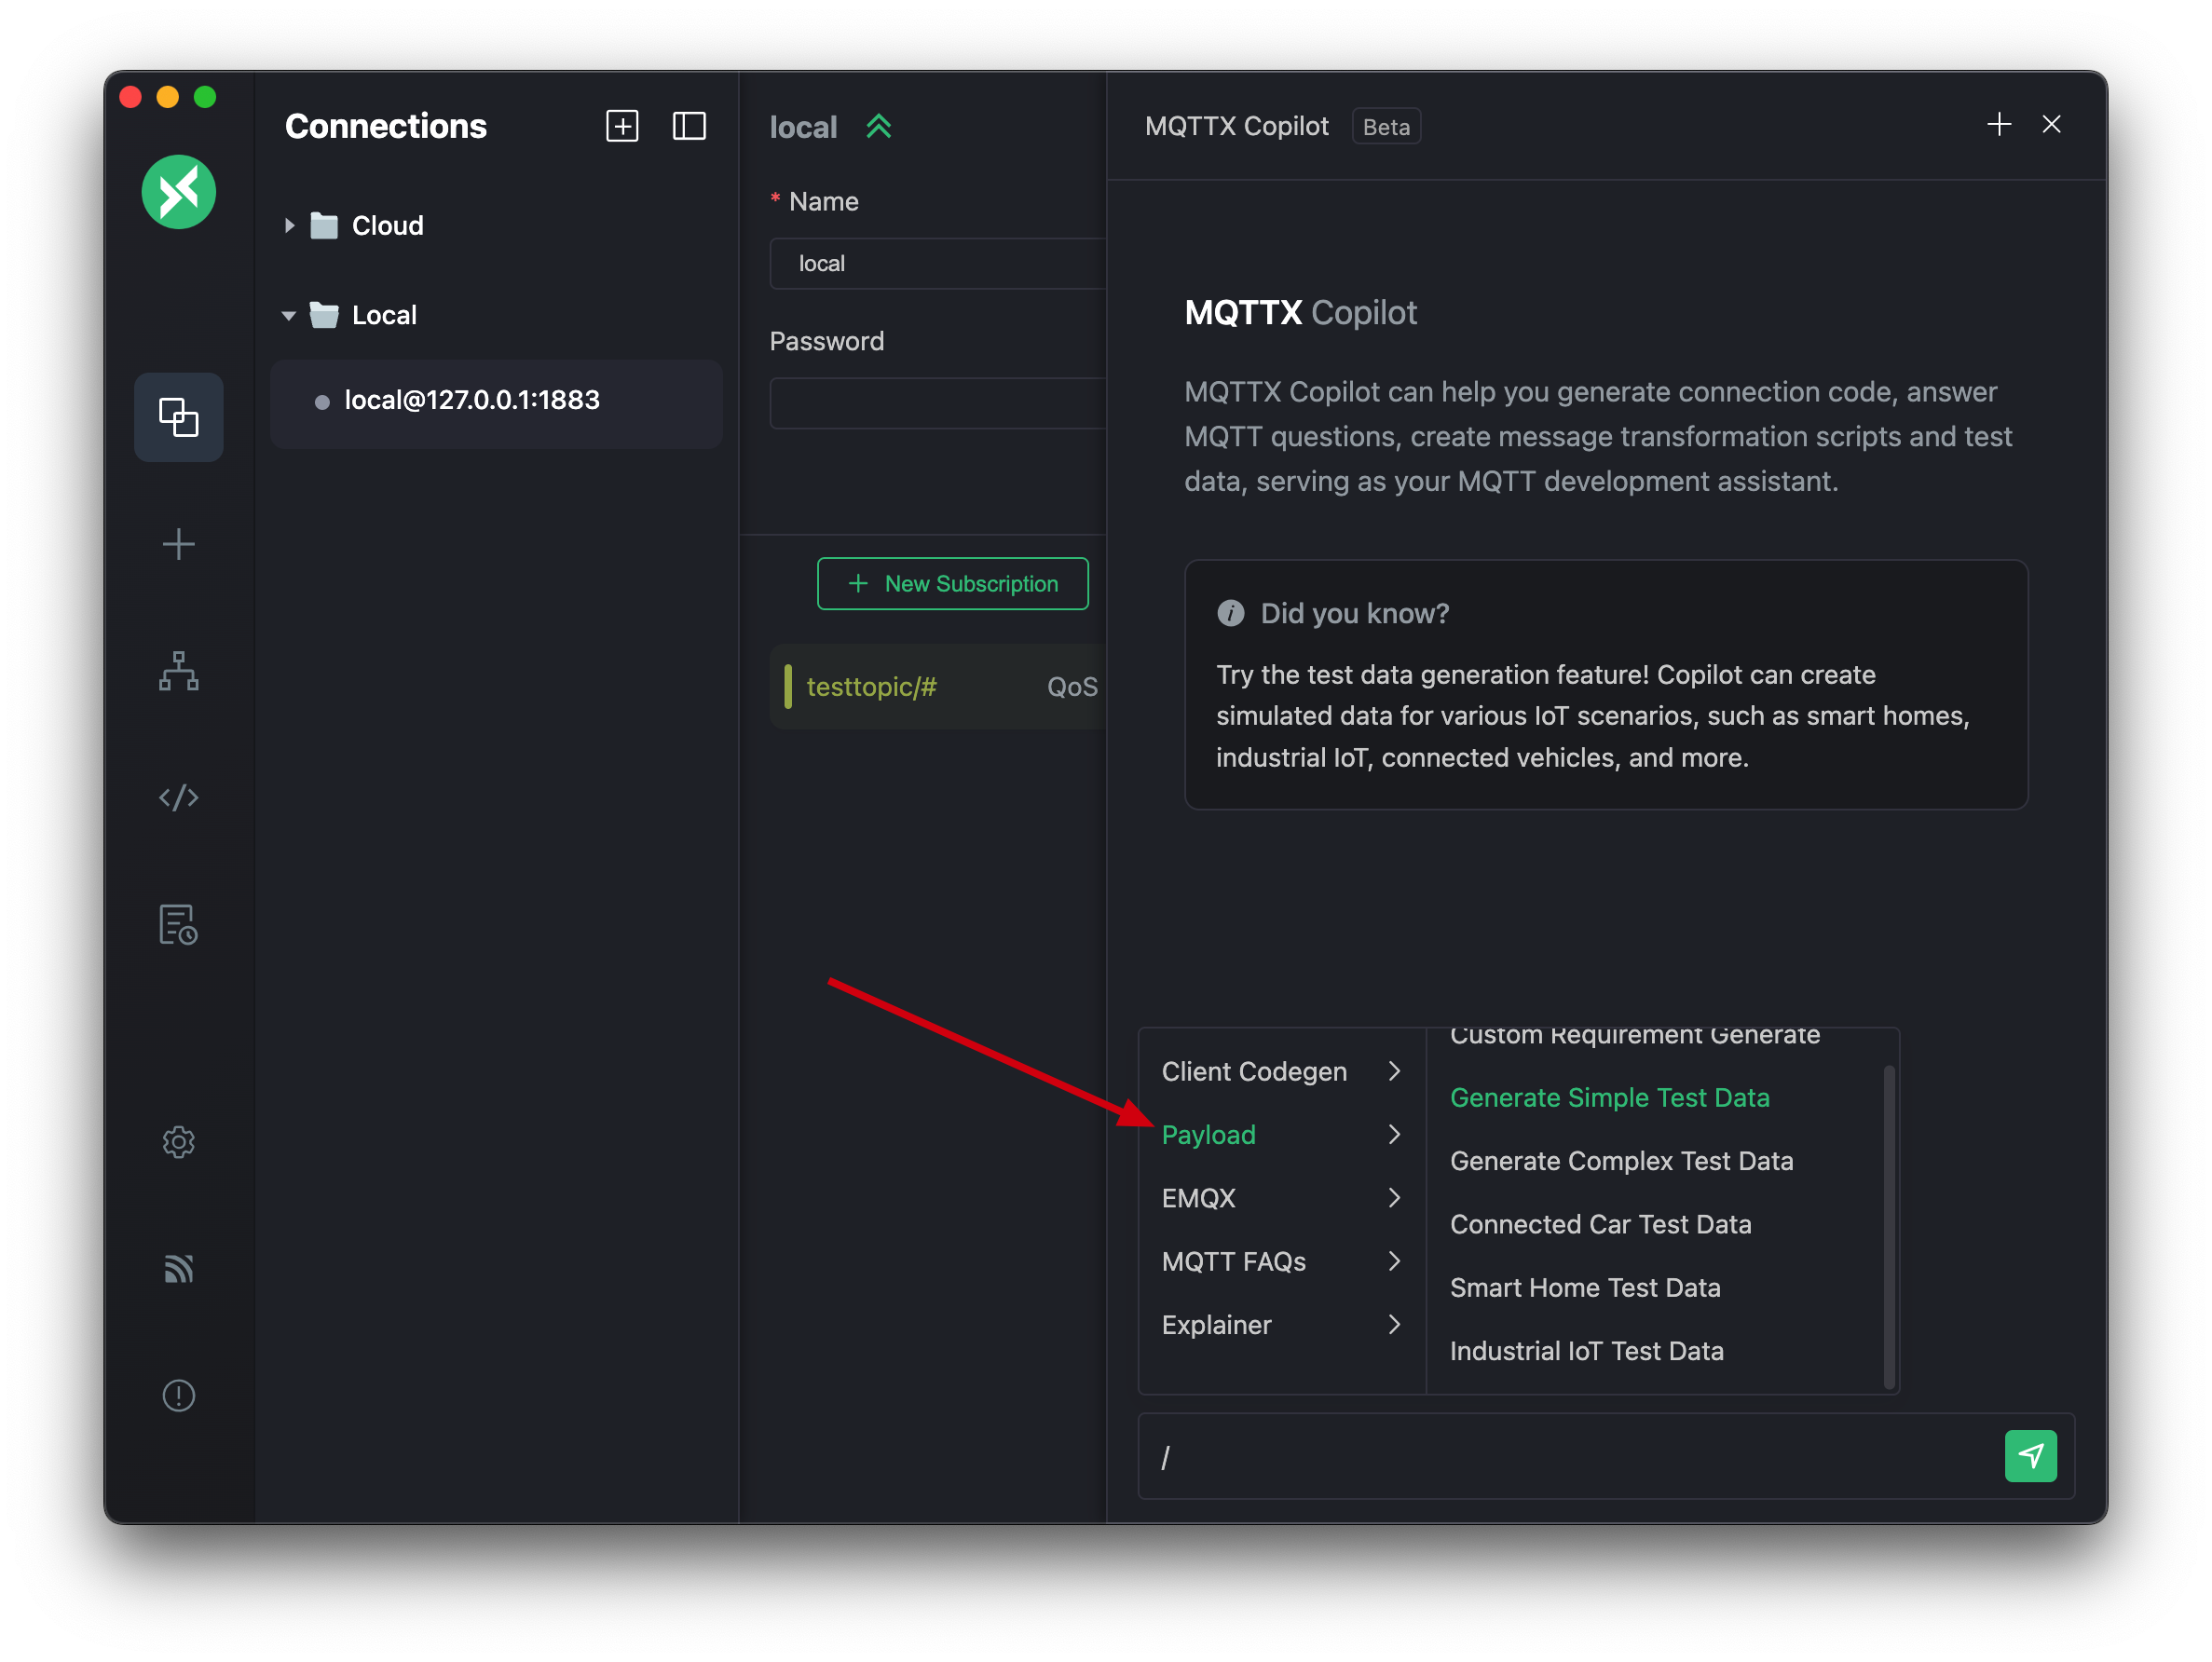
Task: Click the new collection plus-square icon
Action: pos(622,126)
